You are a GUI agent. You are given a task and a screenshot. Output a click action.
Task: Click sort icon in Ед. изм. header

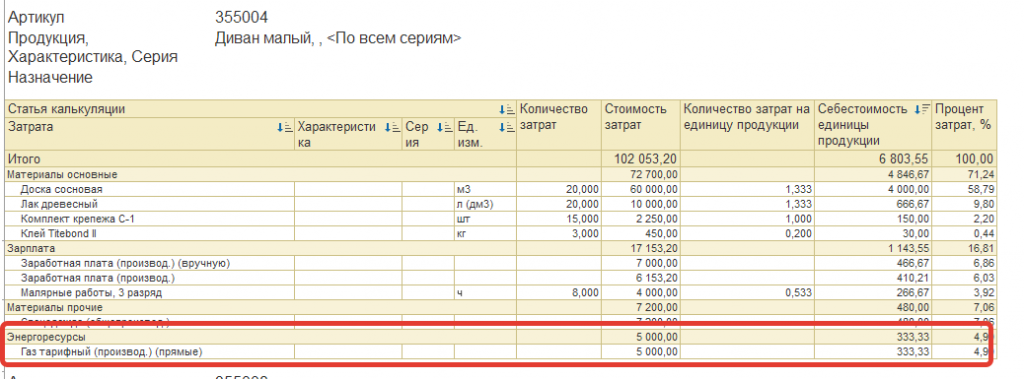click(506, 127)
